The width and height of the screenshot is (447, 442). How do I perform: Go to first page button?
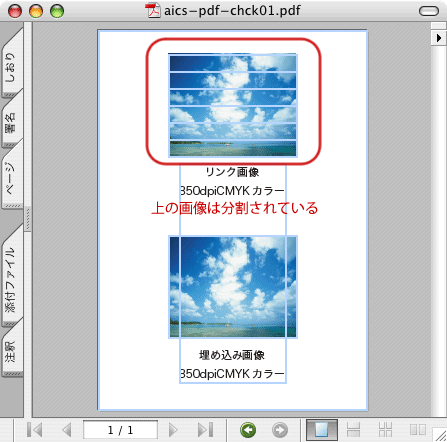pos(35,430)
